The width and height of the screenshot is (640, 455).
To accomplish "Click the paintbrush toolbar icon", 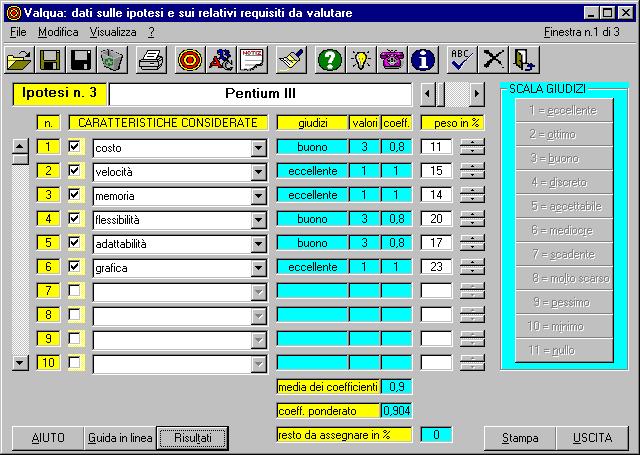I will [x=291, y=59].
